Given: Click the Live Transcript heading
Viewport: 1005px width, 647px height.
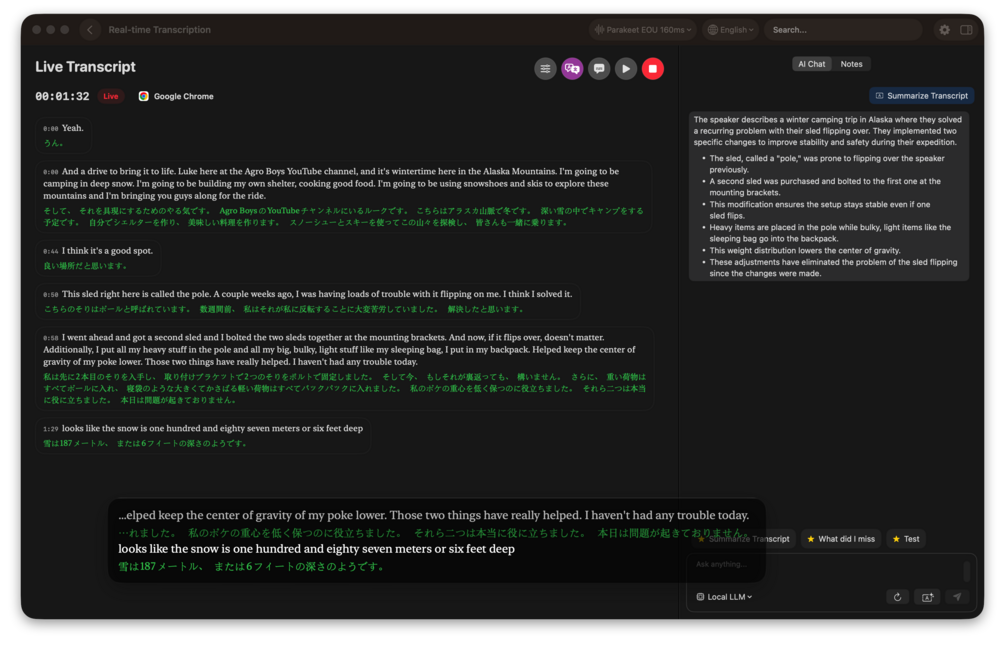Looking at the screenshot, I should (85, 67).
